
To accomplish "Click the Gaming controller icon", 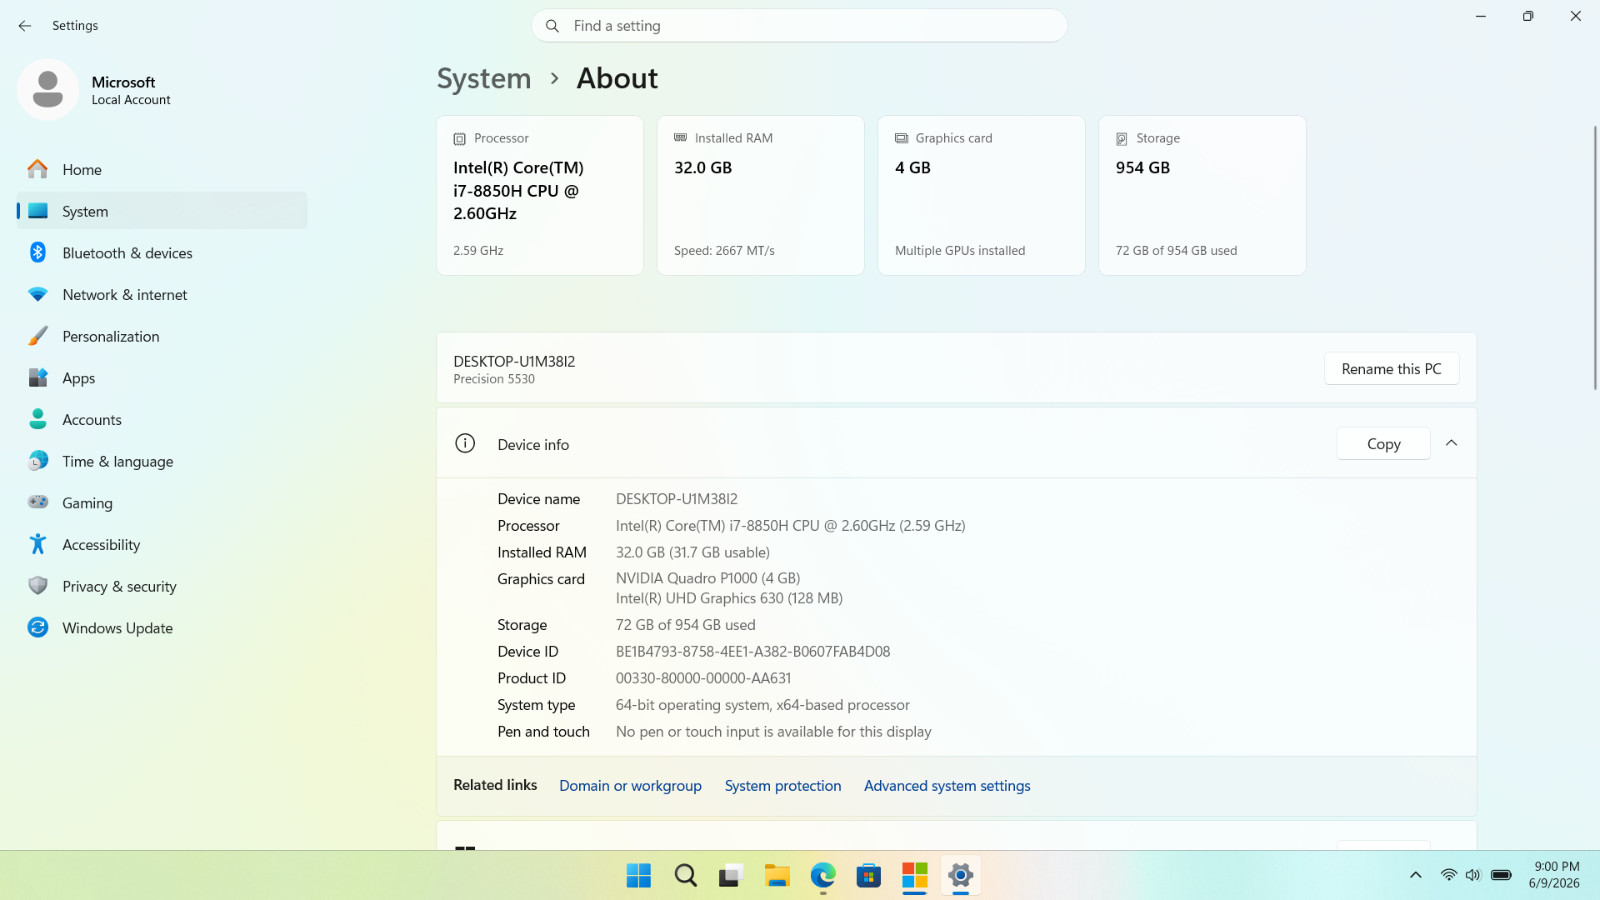I will [x=38, y=503].
